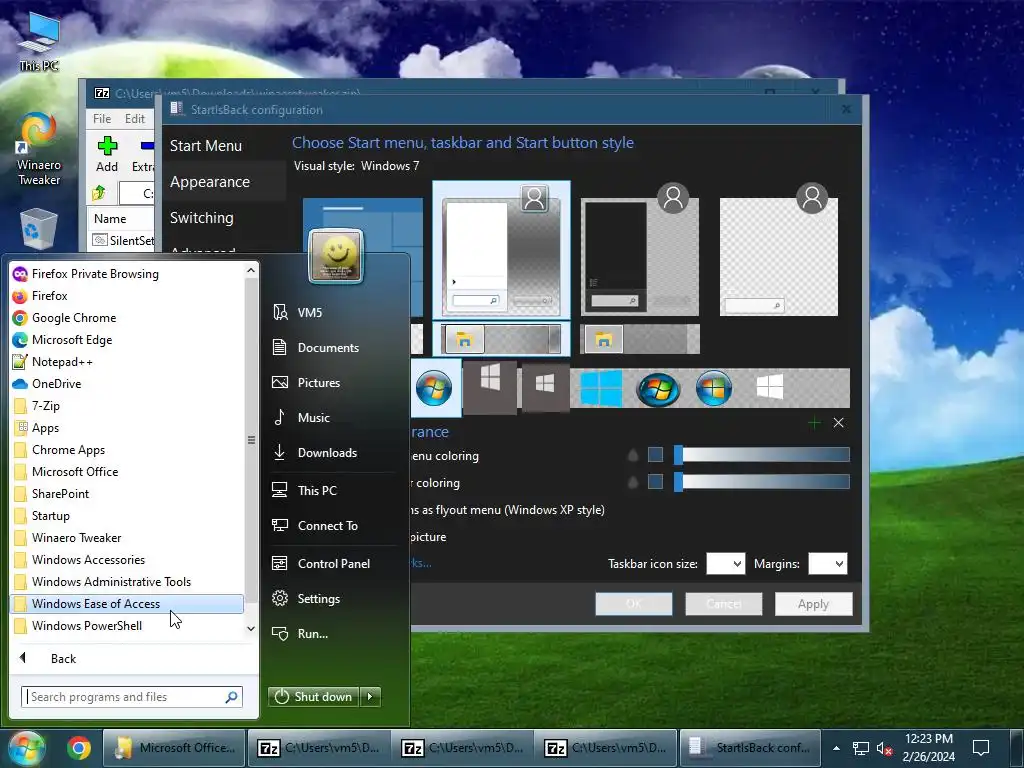Viewport: 1024px width, 768px height.
Task: Expand Windows Administrative Tools folder
Action: pyautogui.click(x=127, y=582)
